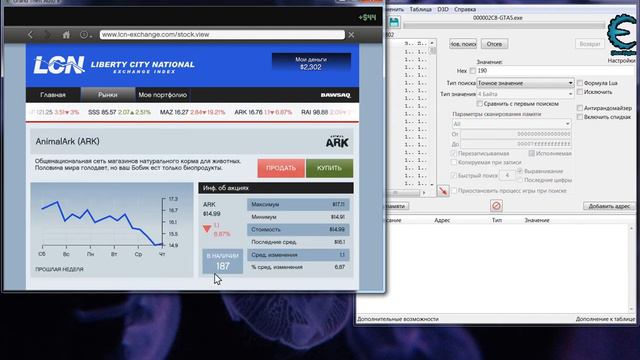Enable the Формула Lua checkbox
The height and width of the screenshot is (360, 640).
(580, 83)
